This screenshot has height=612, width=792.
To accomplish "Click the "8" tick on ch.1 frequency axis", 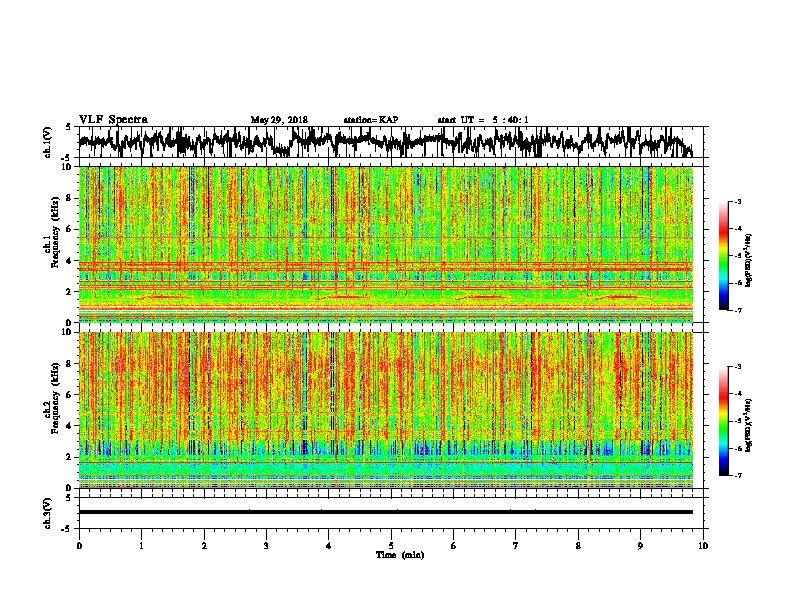I will click(x=69, y=198).
